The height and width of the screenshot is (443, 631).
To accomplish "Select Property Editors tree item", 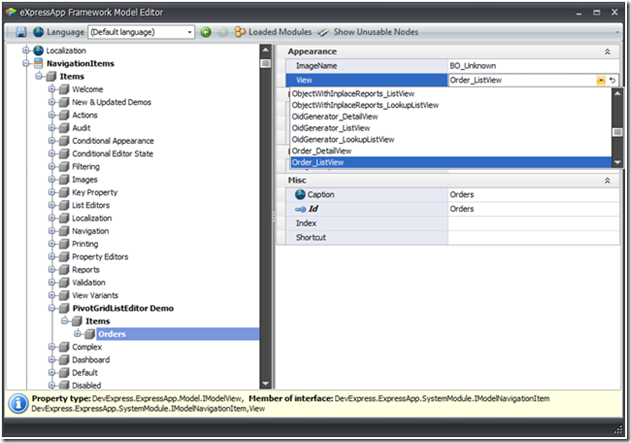I will [x=100, y=256].
